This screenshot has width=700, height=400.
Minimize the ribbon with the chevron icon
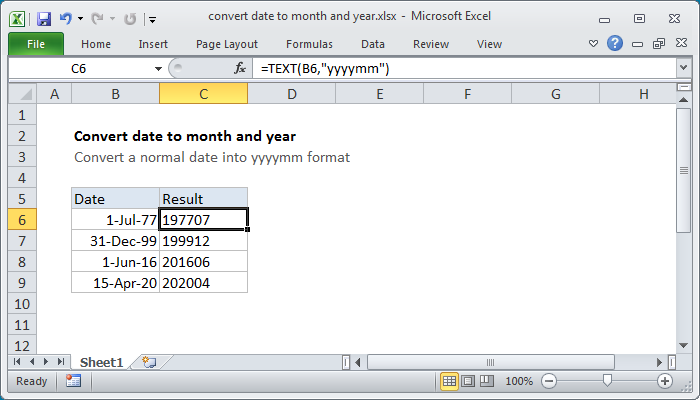pyautogui.click(x=593, y=43)
